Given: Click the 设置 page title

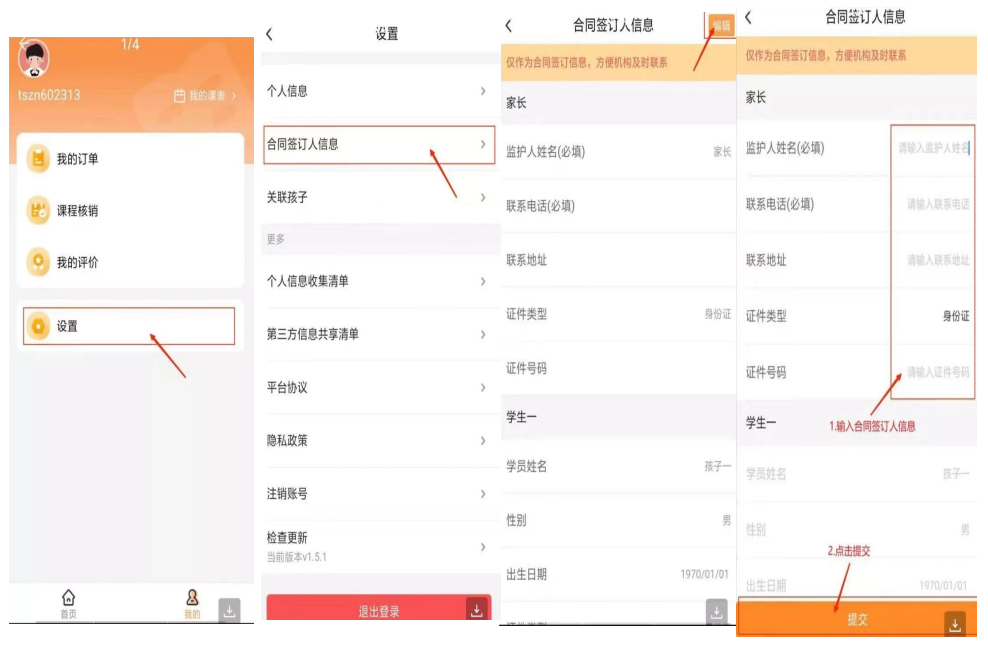Looking at the screenshot, I should [387, 34].
